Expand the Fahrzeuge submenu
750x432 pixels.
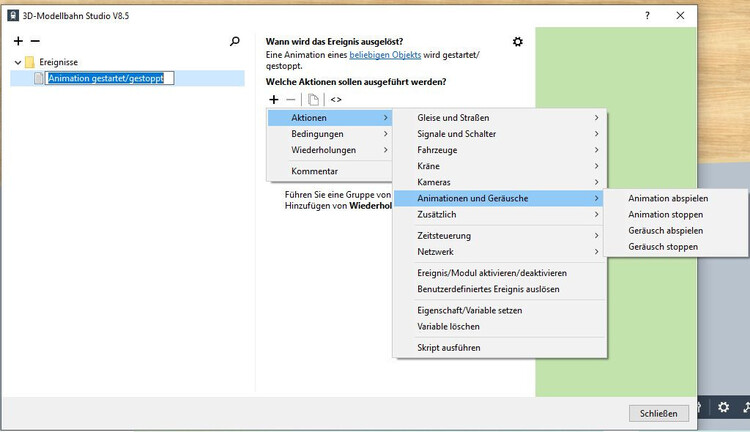click(x=499, y=150)
